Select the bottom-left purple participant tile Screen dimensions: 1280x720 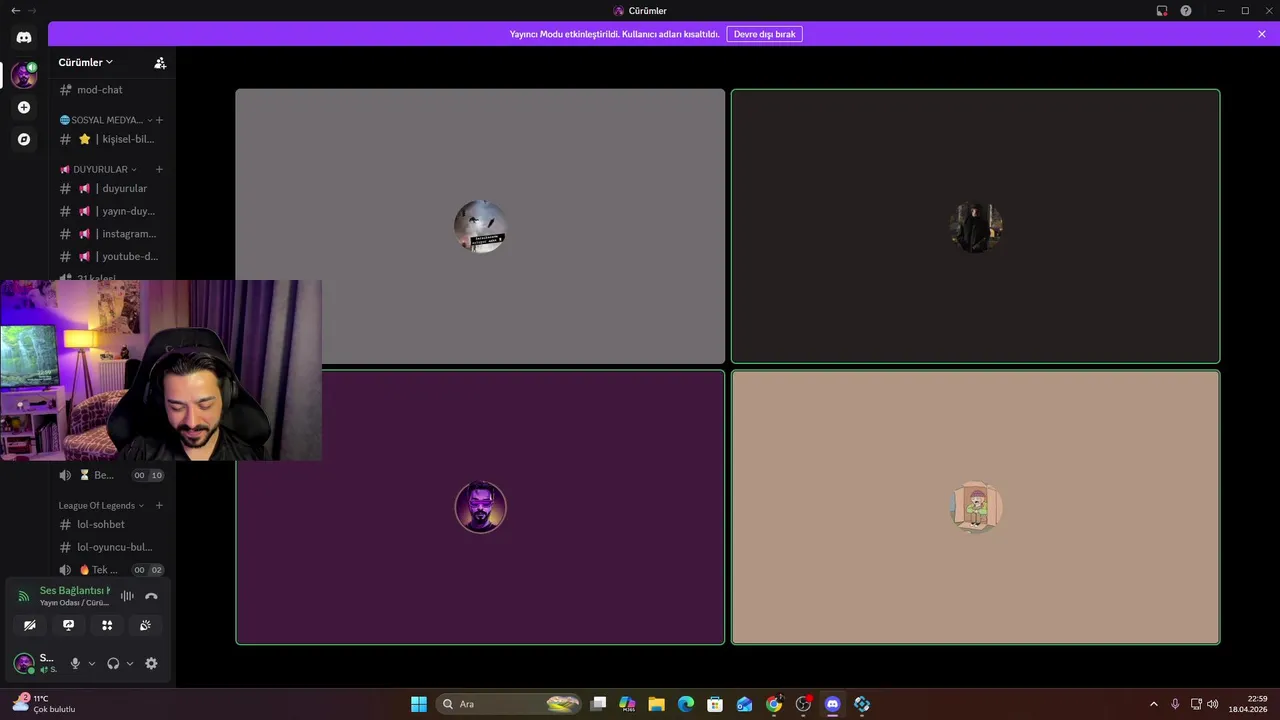[x=480, y=507]
